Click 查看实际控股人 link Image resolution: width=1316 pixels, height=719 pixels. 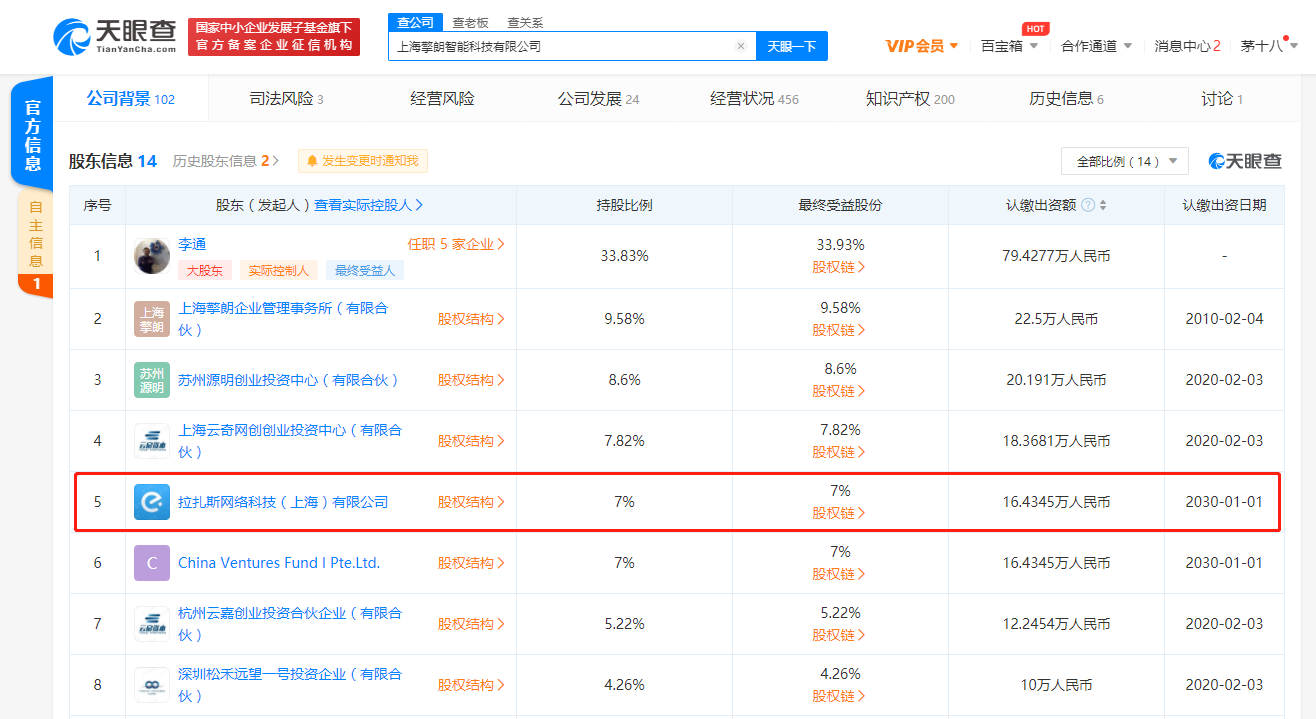(x=369, y=205)
